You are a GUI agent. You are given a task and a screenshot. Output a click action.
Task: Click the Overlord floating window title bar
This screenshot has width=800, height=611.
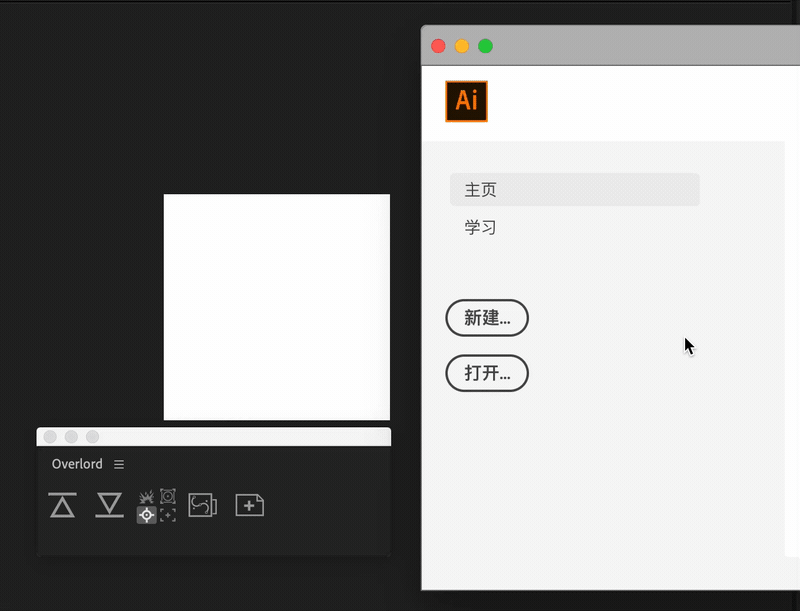214,437
